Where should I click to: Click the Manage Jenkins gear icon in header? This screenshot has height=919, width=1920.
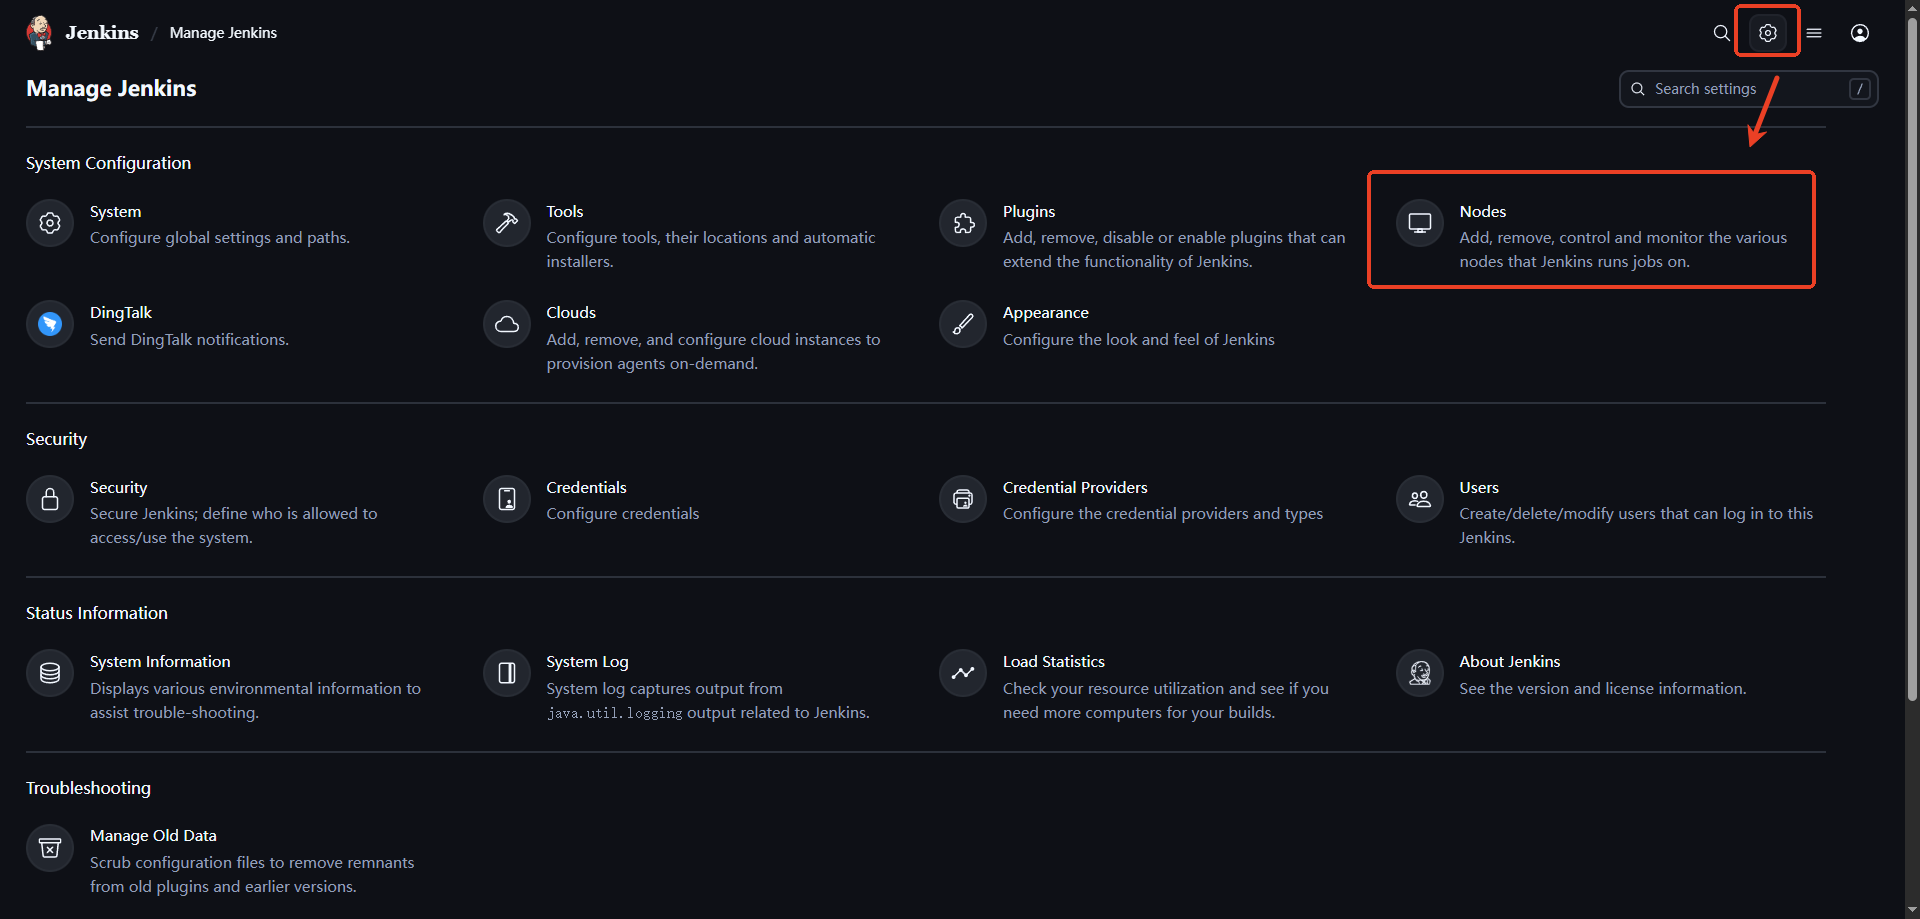coord(1768,33)
